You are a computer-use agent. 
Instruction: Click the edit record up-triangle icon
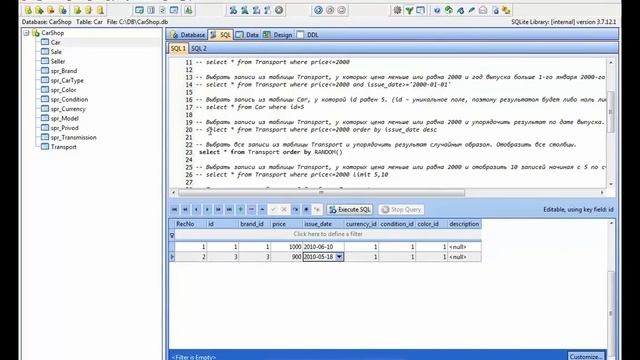click(262, 209)
